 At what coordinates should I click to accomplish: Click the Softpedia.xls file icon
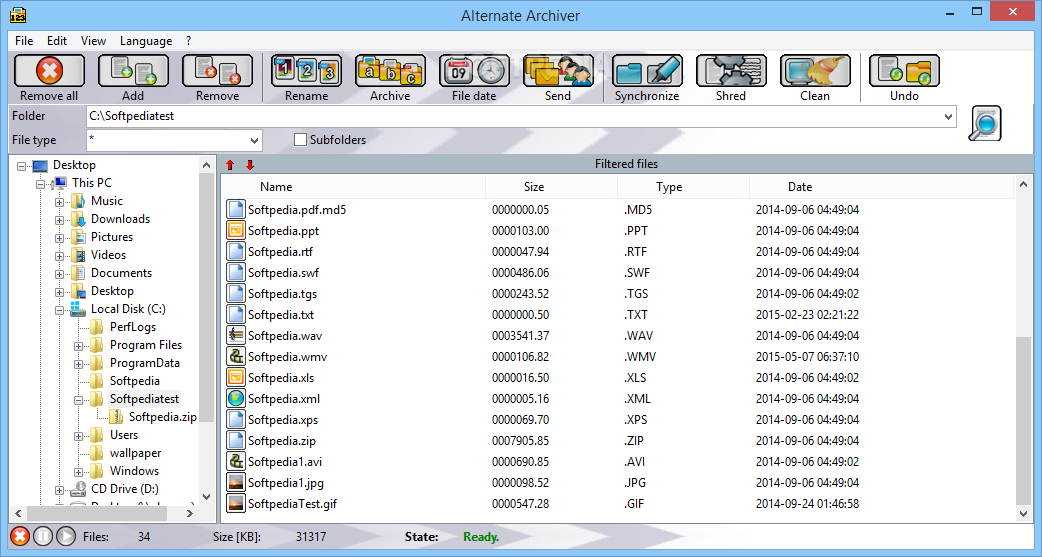click(236, 378)
